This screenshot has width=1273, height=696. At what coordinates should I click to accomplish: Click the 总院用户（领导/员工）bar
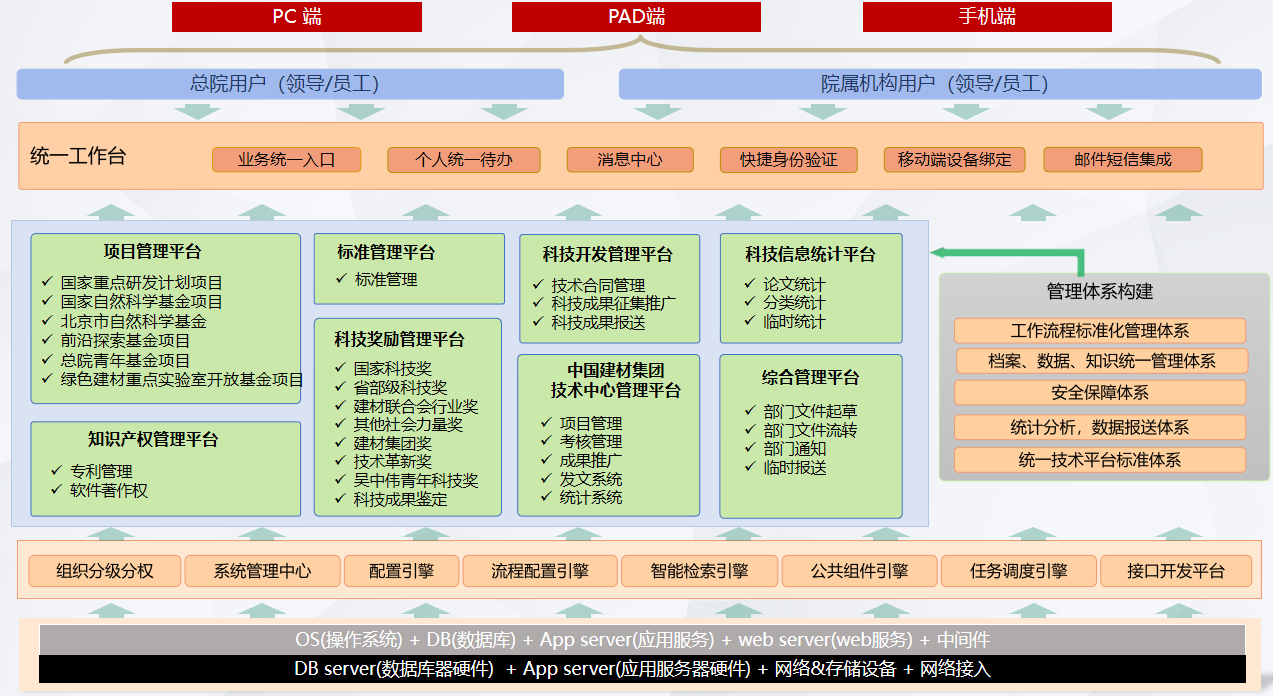coord(290,84)
